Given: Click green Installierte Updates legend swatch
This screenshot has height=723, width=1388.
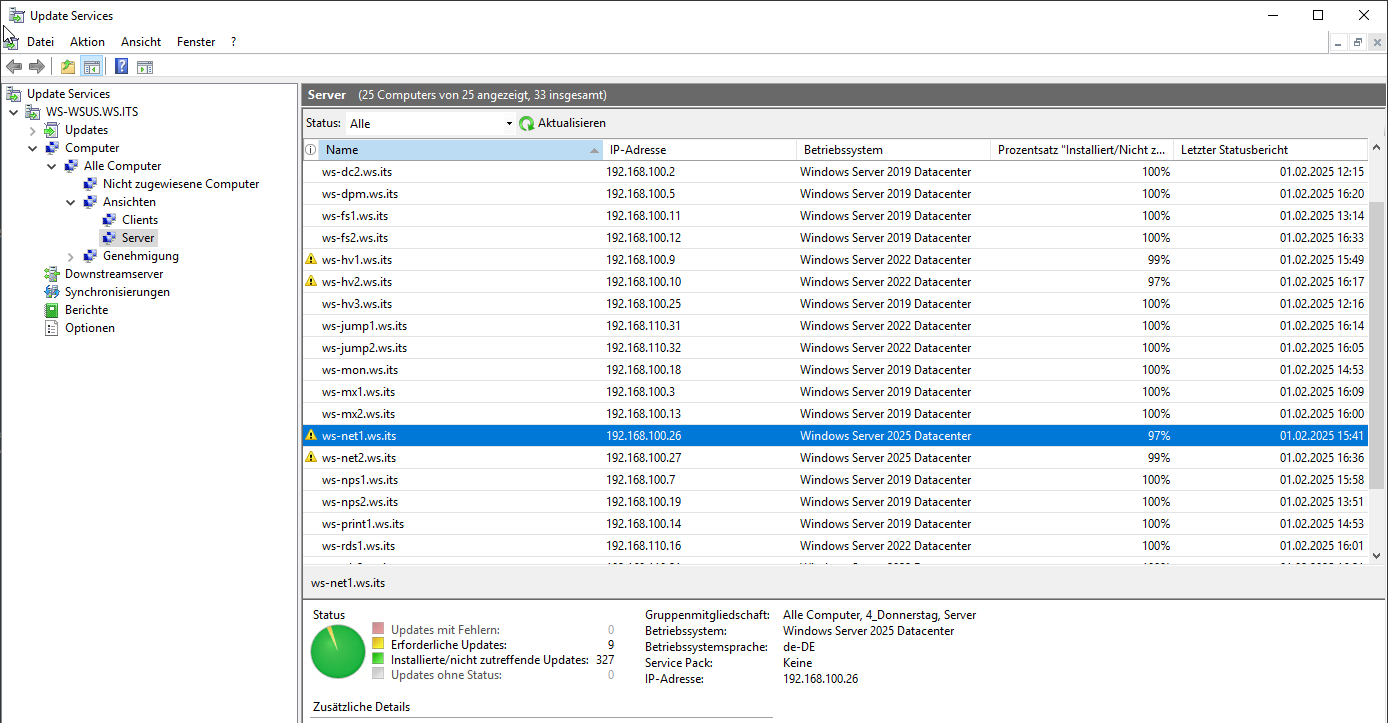Looking at the screenshot, I should point(378,660).
